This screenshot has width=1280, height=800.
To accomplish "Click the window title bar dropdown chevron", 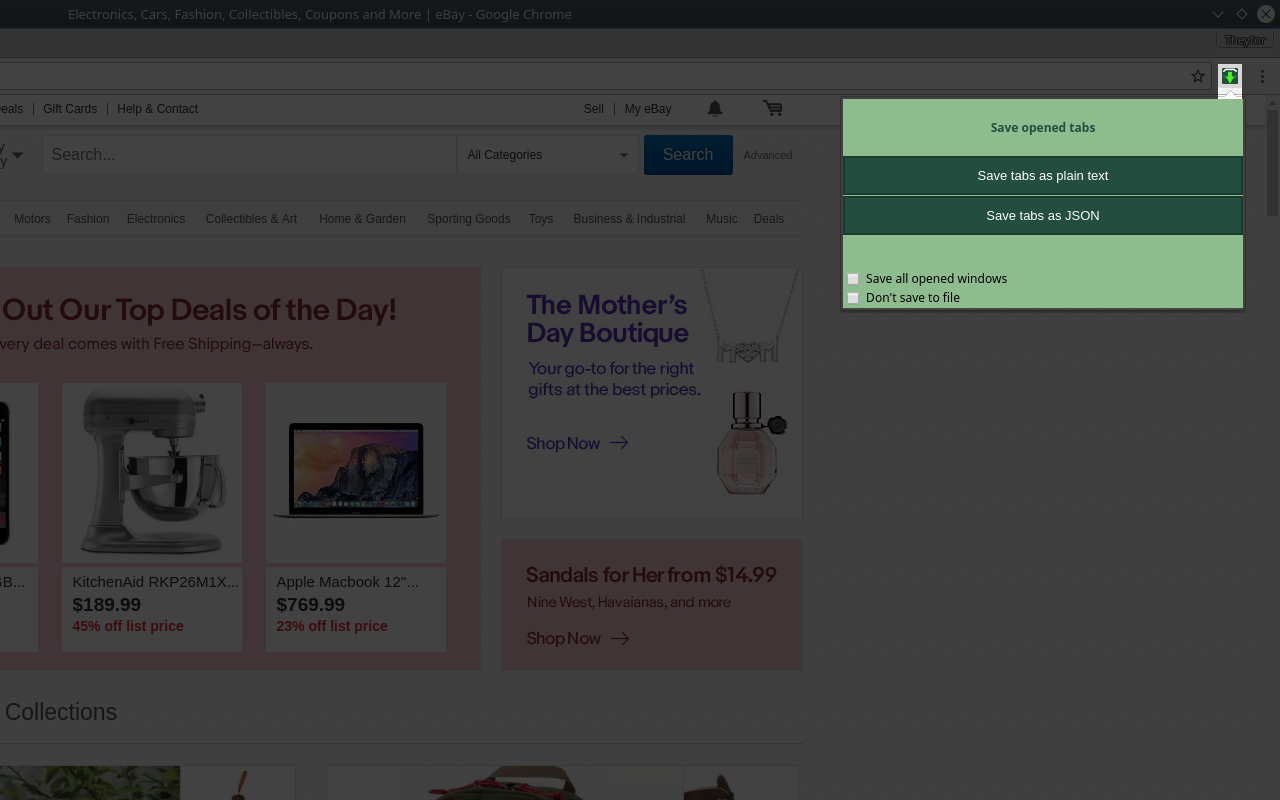I will (1217, 14).
